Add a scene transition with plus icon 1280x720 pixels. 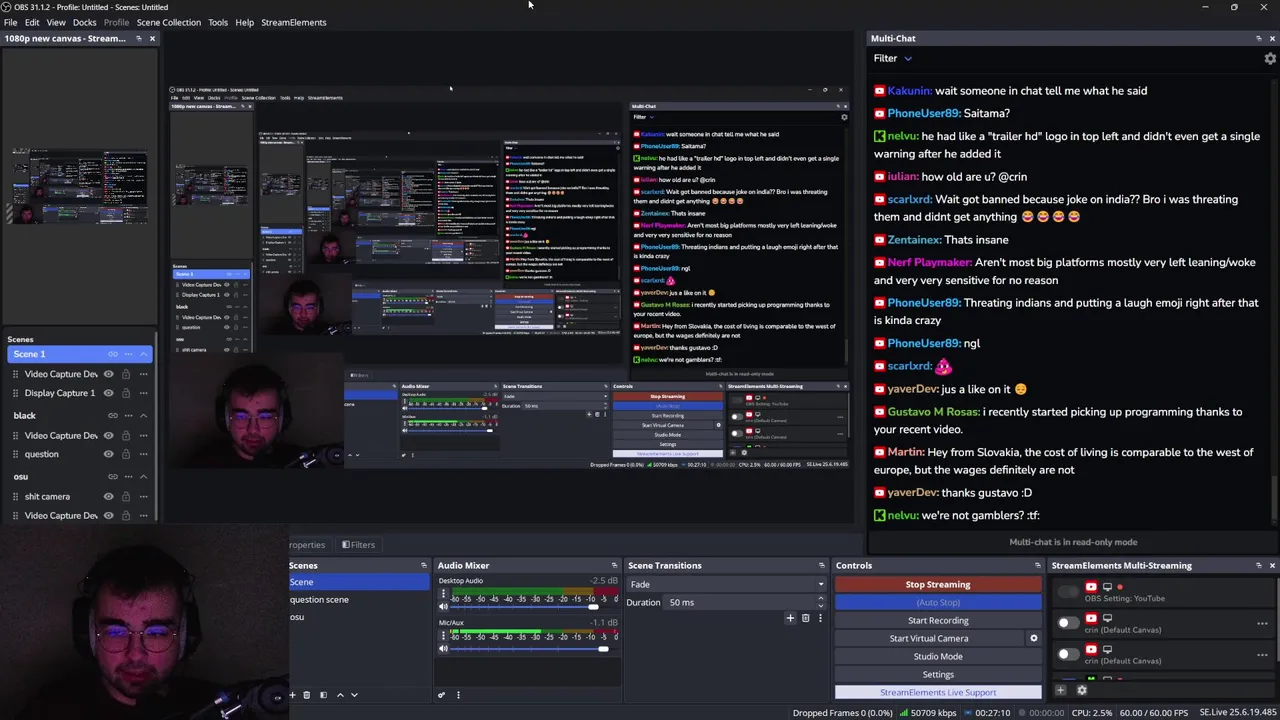coord(790,618)
